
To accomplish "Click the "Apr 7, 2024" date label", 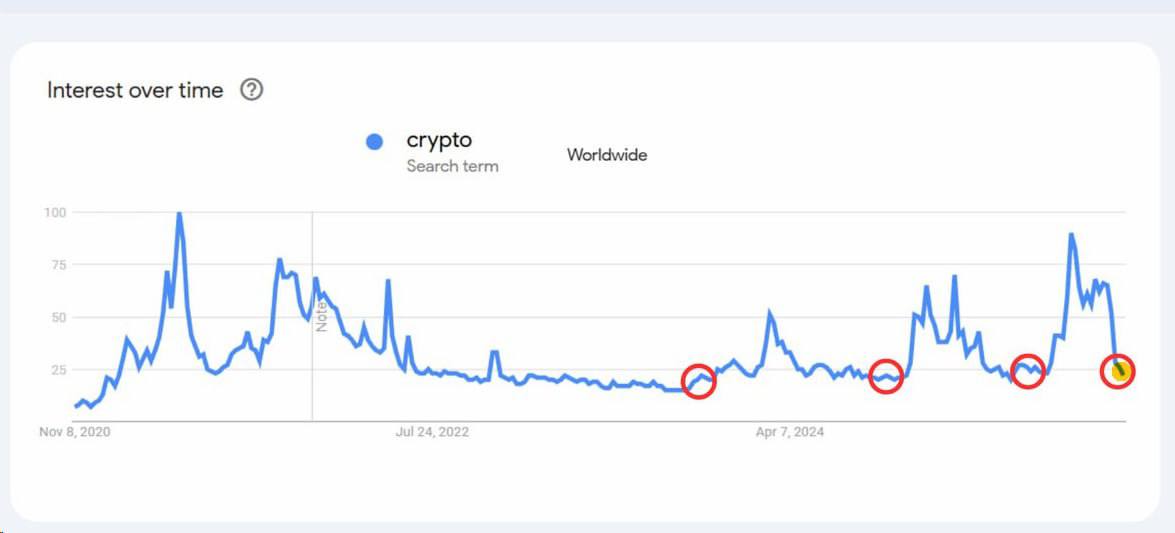I will click(790, 432).
